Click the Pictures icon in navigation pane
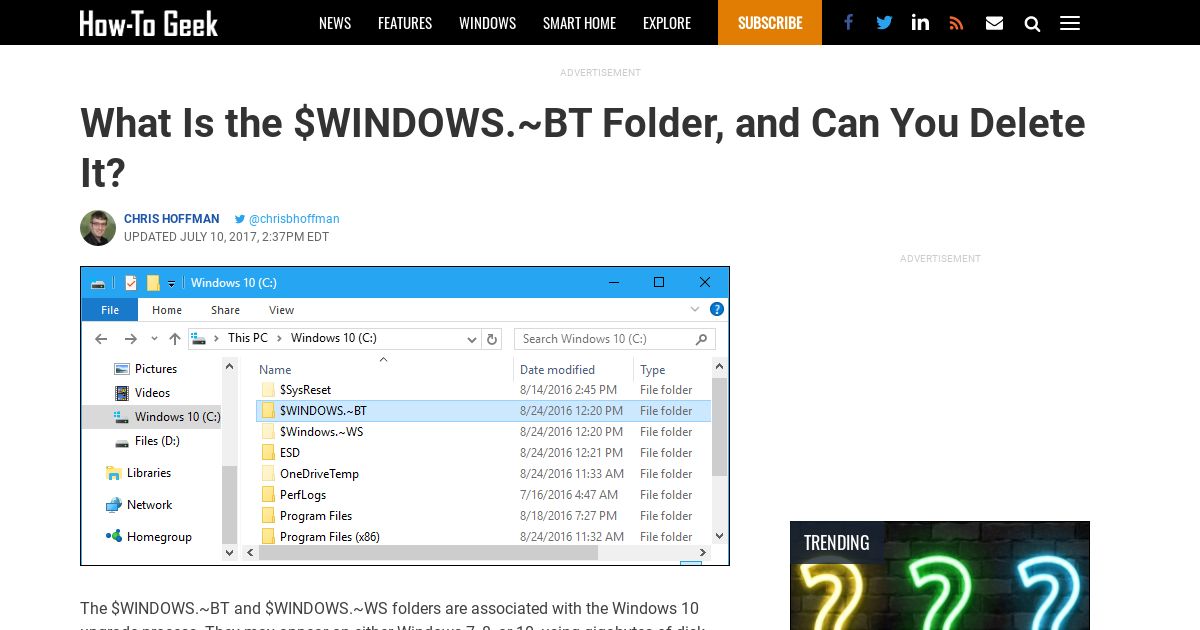Screen dimensions: 1200x630 (x=122, y=369)
